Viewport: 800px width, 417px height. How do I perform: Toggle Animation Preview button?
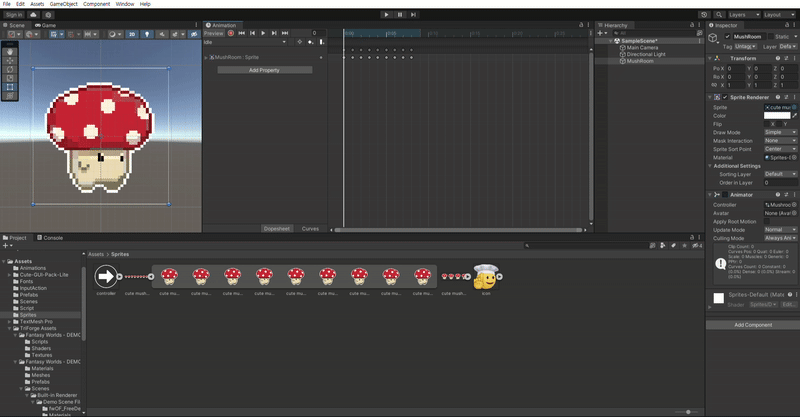point(214,33)
